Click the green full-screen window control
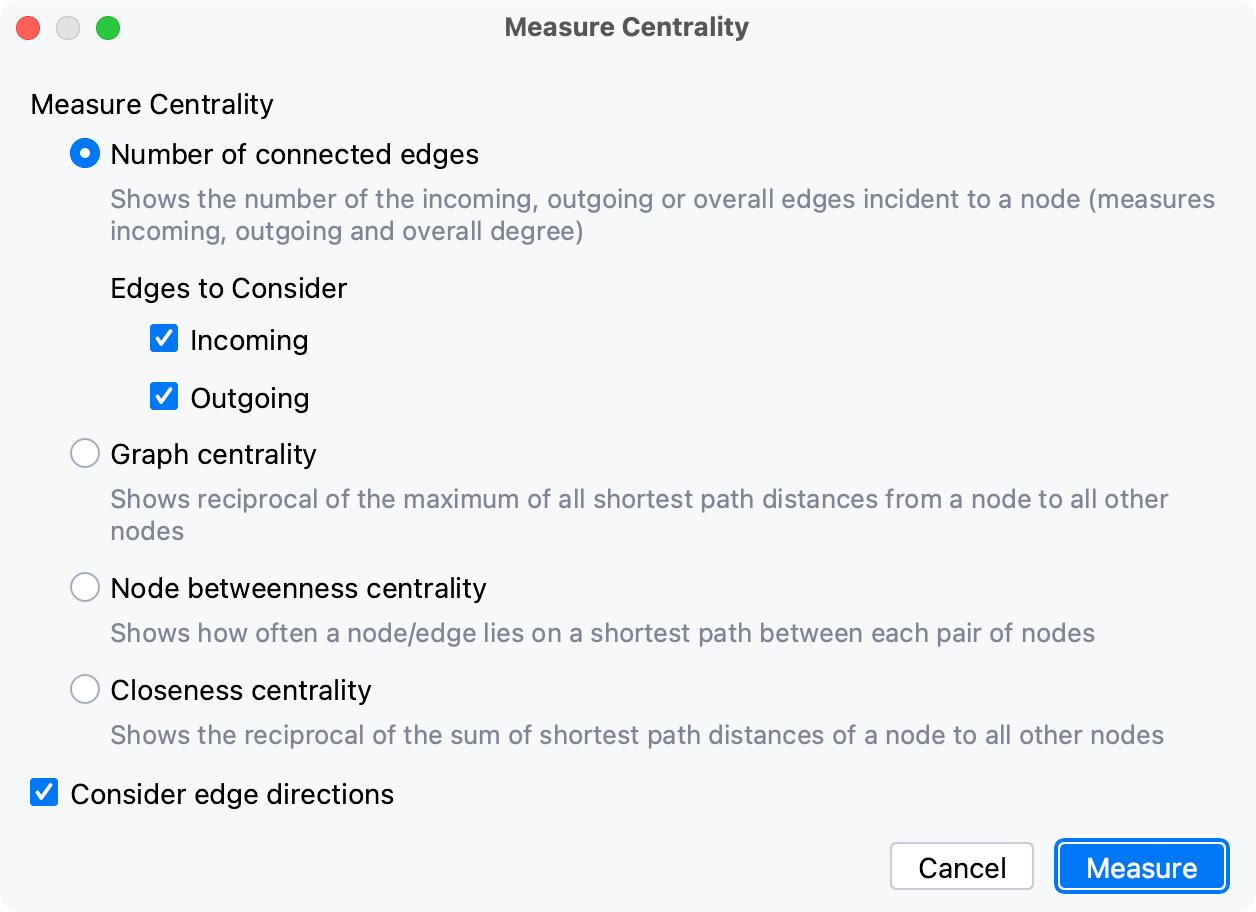Screen dimensions: 1256x912 [109, 28]
